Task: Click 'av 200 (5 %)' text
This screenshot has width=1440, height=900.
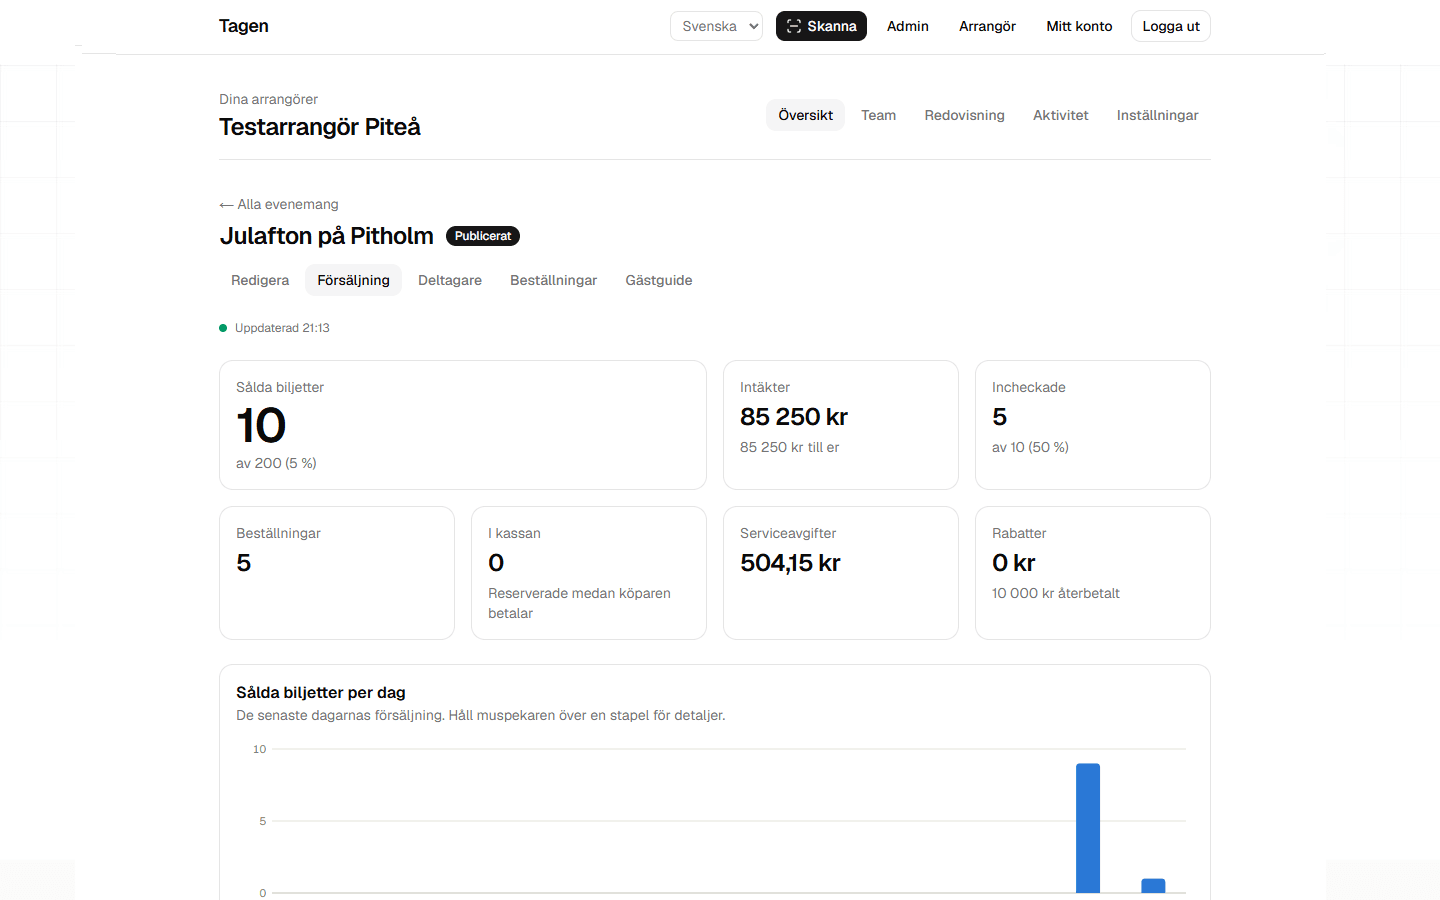Action: click(276, 463)
